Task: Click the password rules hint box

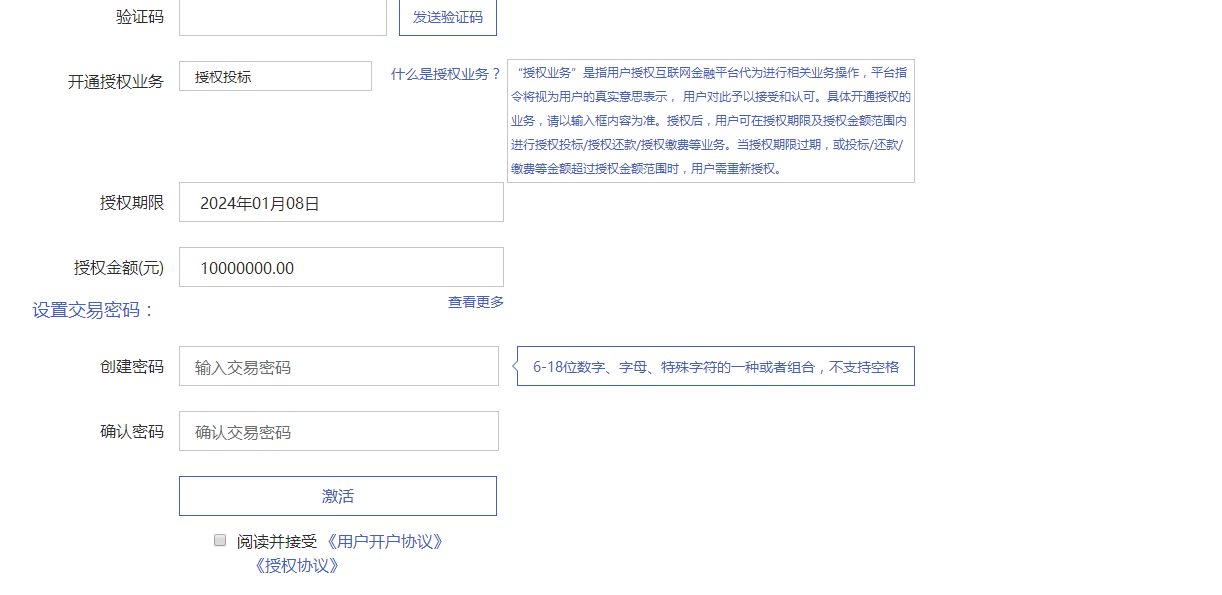Action: 715,366
